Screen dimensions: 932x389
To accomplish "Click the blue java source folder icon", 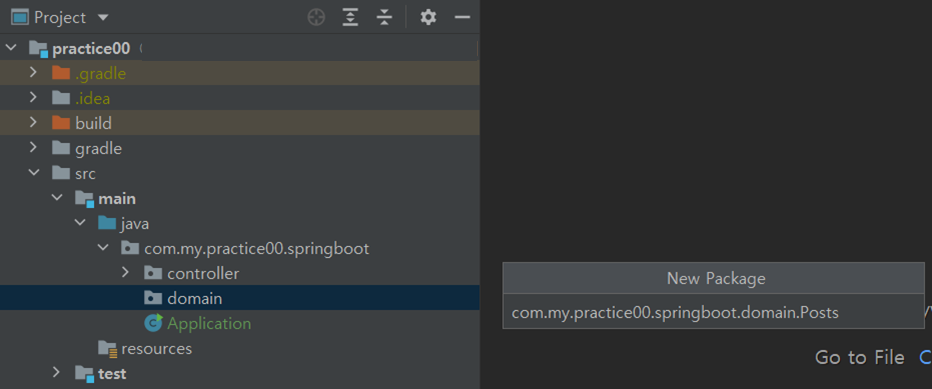I will [107, 223].
